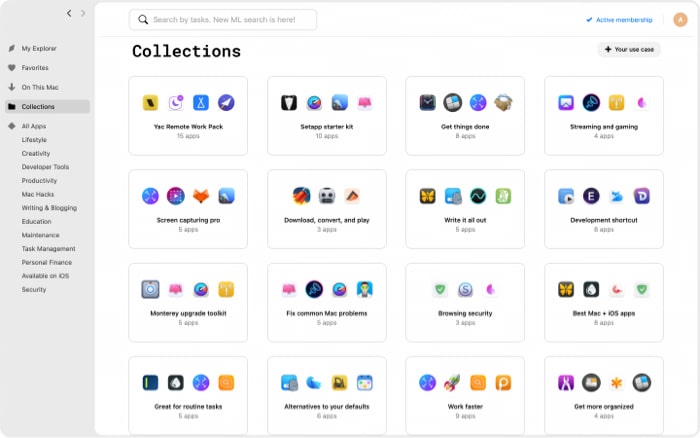Open the Mac Hacks category
Image resolution: width=700 pixels, height=438 pixels.
pyautogui.click(x=38, y=194)
